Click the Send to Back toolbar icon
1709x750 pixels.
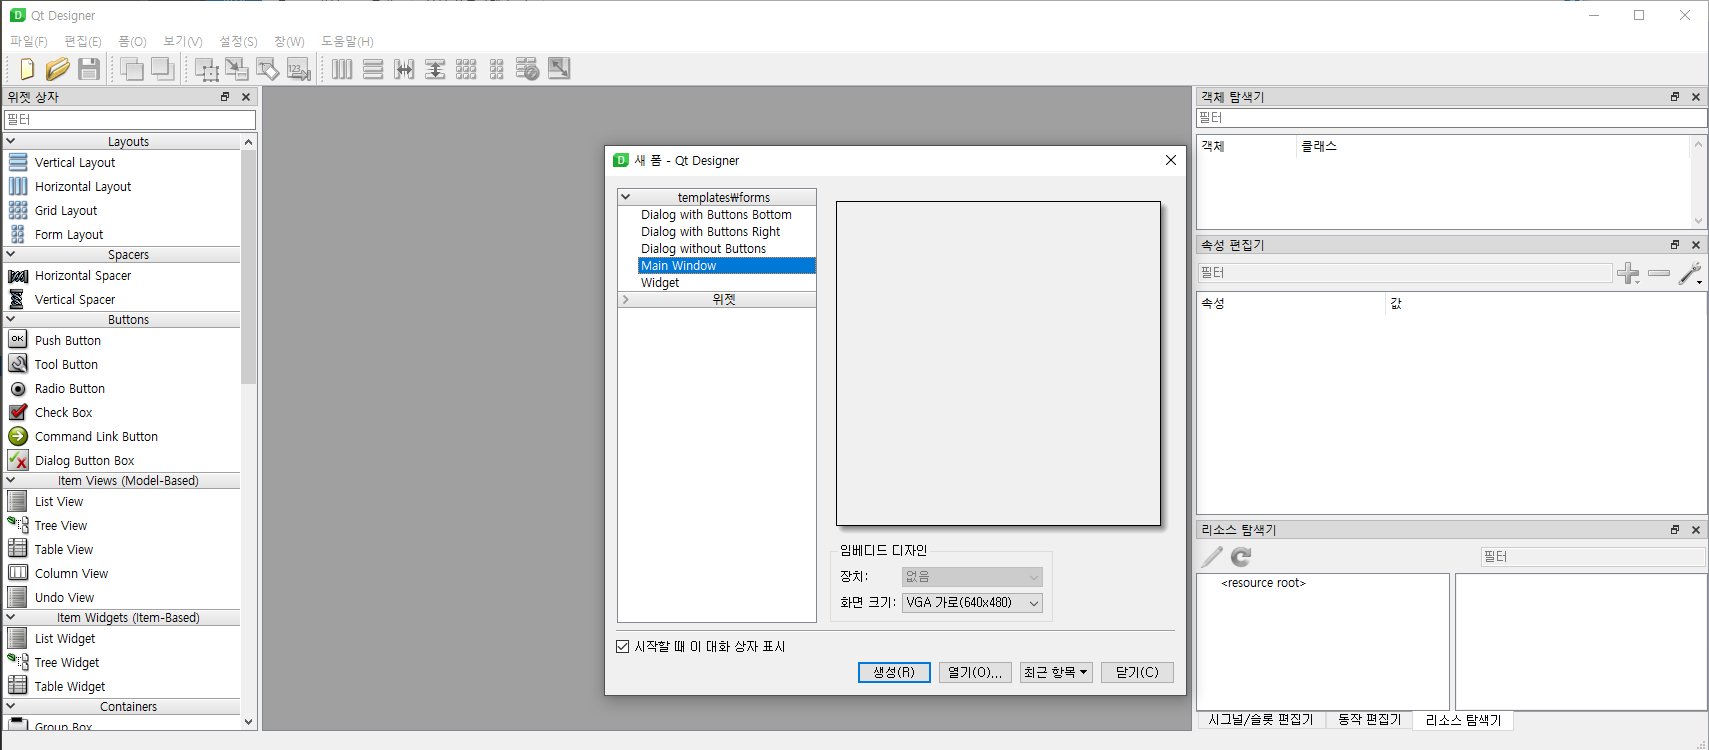coord(163,69)
